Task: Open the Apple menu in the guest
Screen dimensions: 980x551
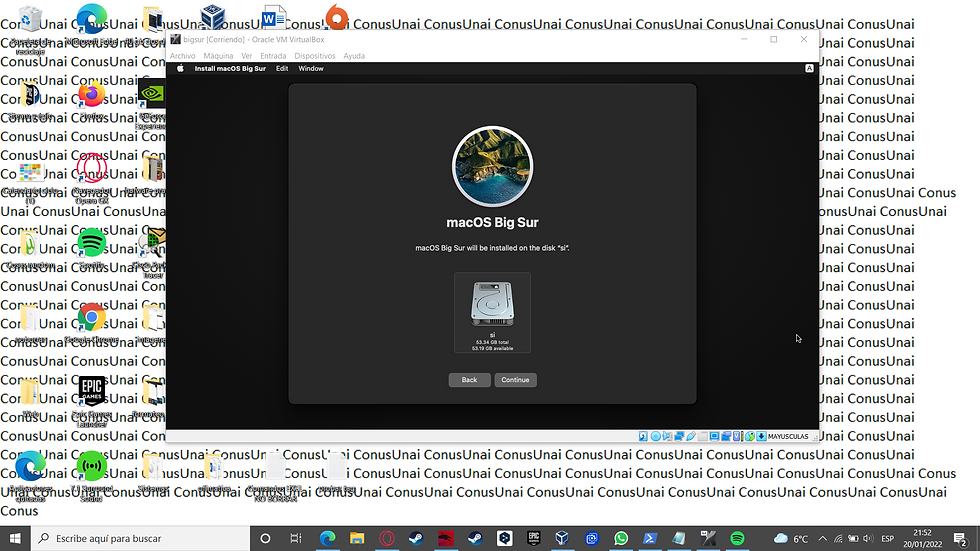Action: coord(180,69)
